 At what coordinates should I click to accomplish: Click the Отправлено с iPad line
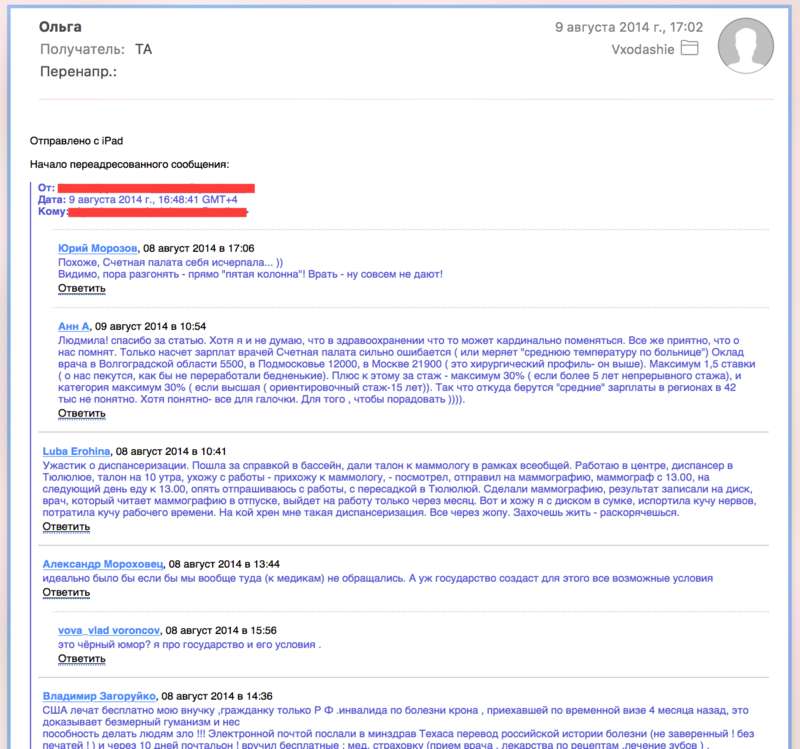pos(76,141)
